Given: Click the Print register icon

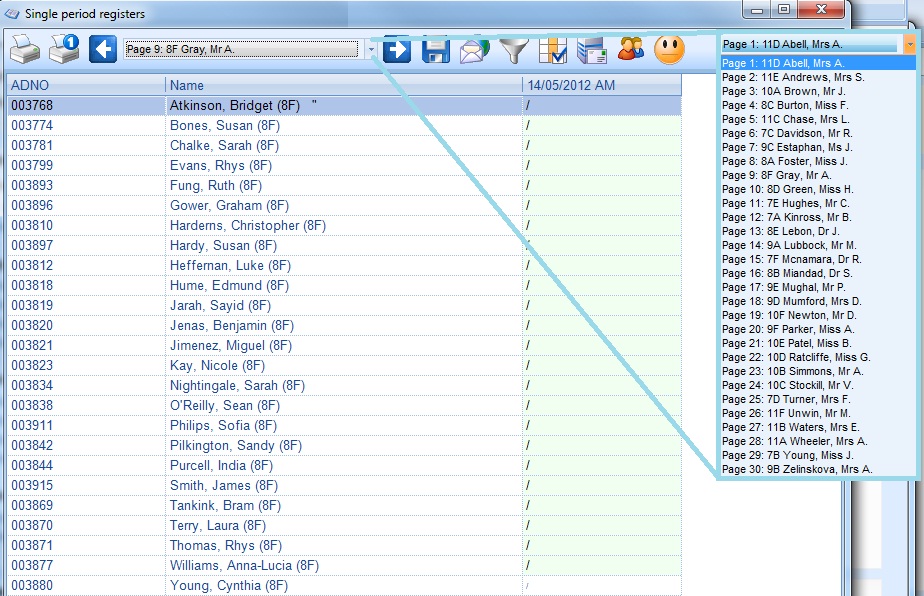Looking at the screenshot, I should click(25, 49).
